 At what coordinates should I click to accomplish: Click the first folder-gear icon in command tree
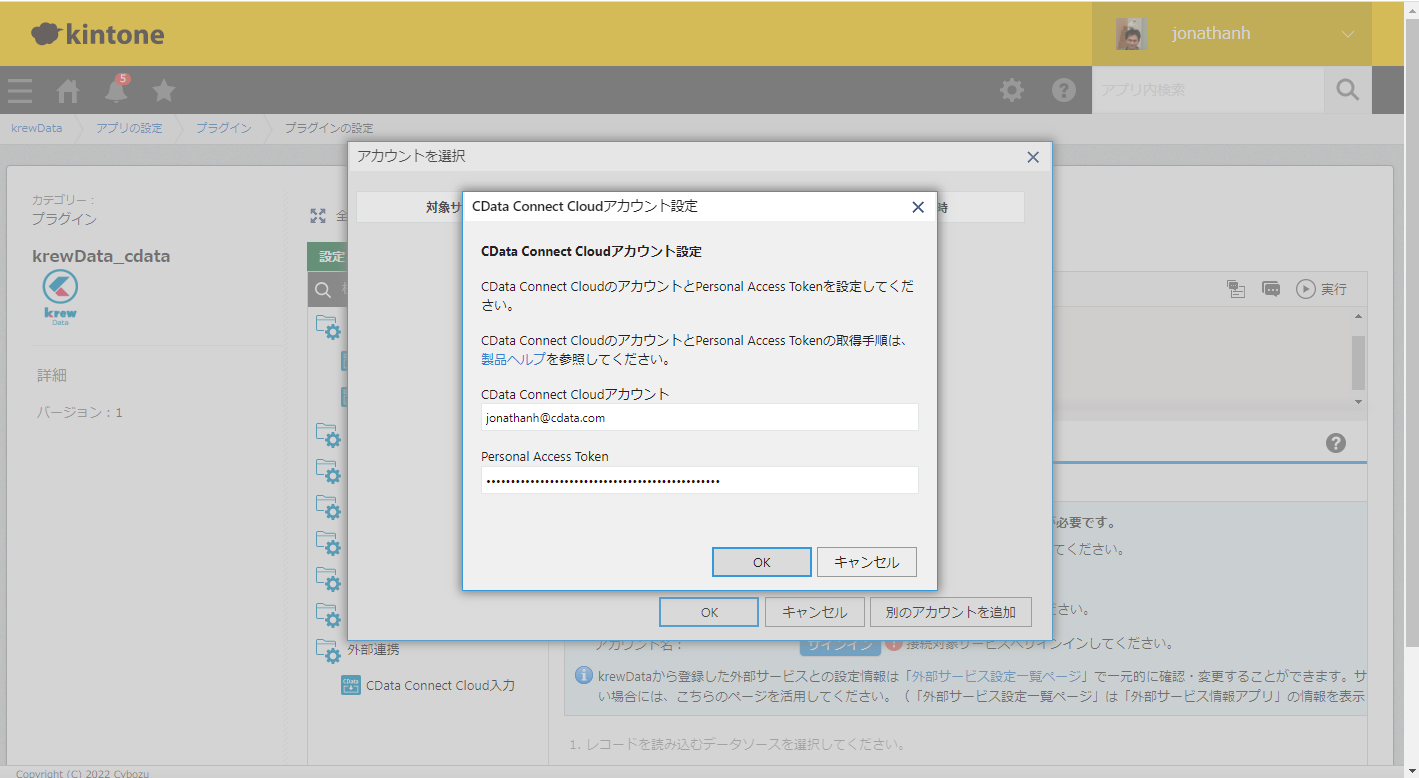tap(329, 327)
